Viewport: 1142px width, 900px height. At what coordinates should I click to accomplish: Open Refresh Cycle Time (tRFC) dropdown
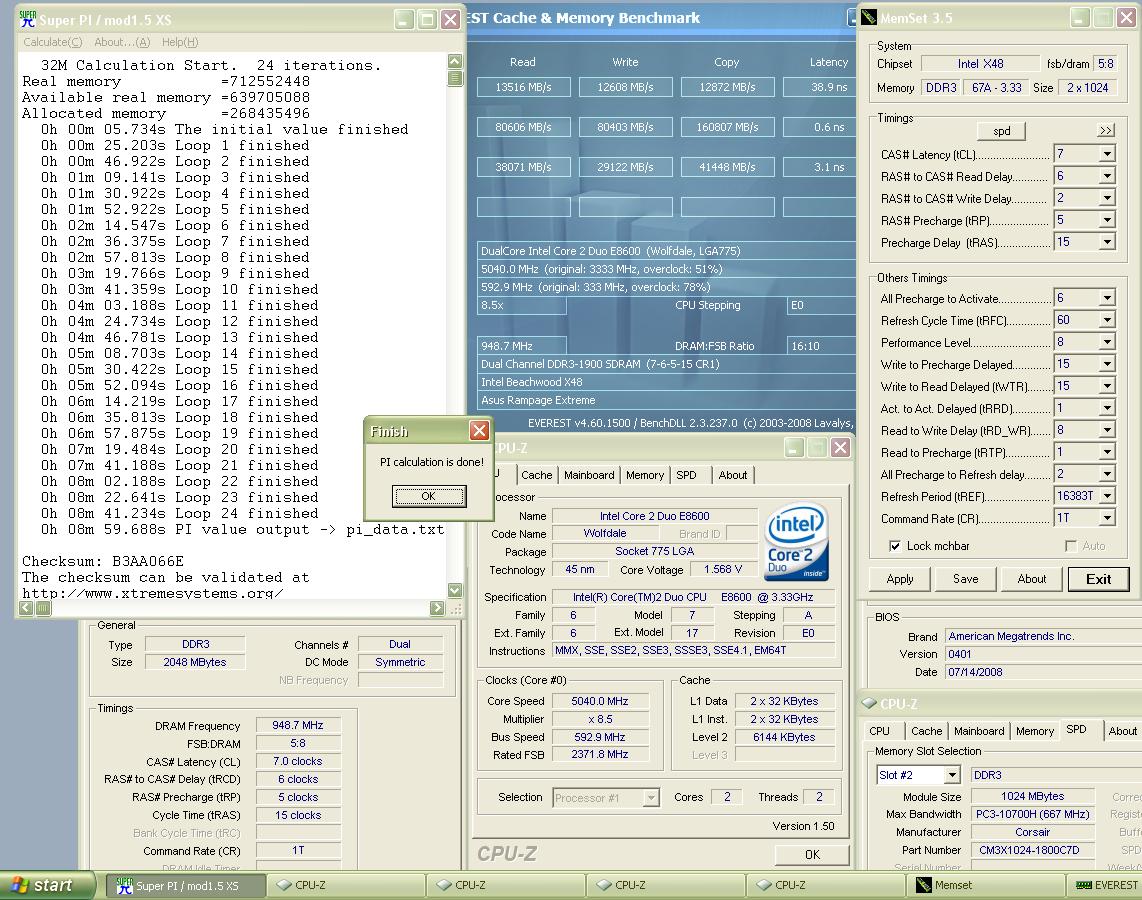(x=1107, y=320)
